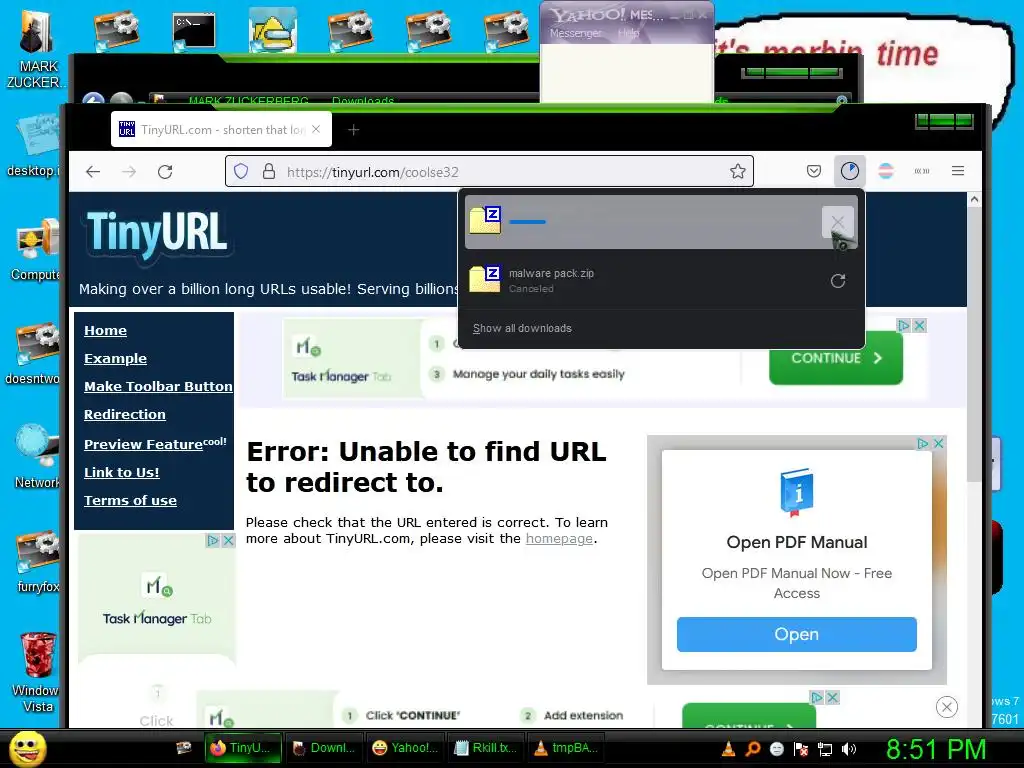
Task: Close the Open PDF Manual ad
Action: 938,443
